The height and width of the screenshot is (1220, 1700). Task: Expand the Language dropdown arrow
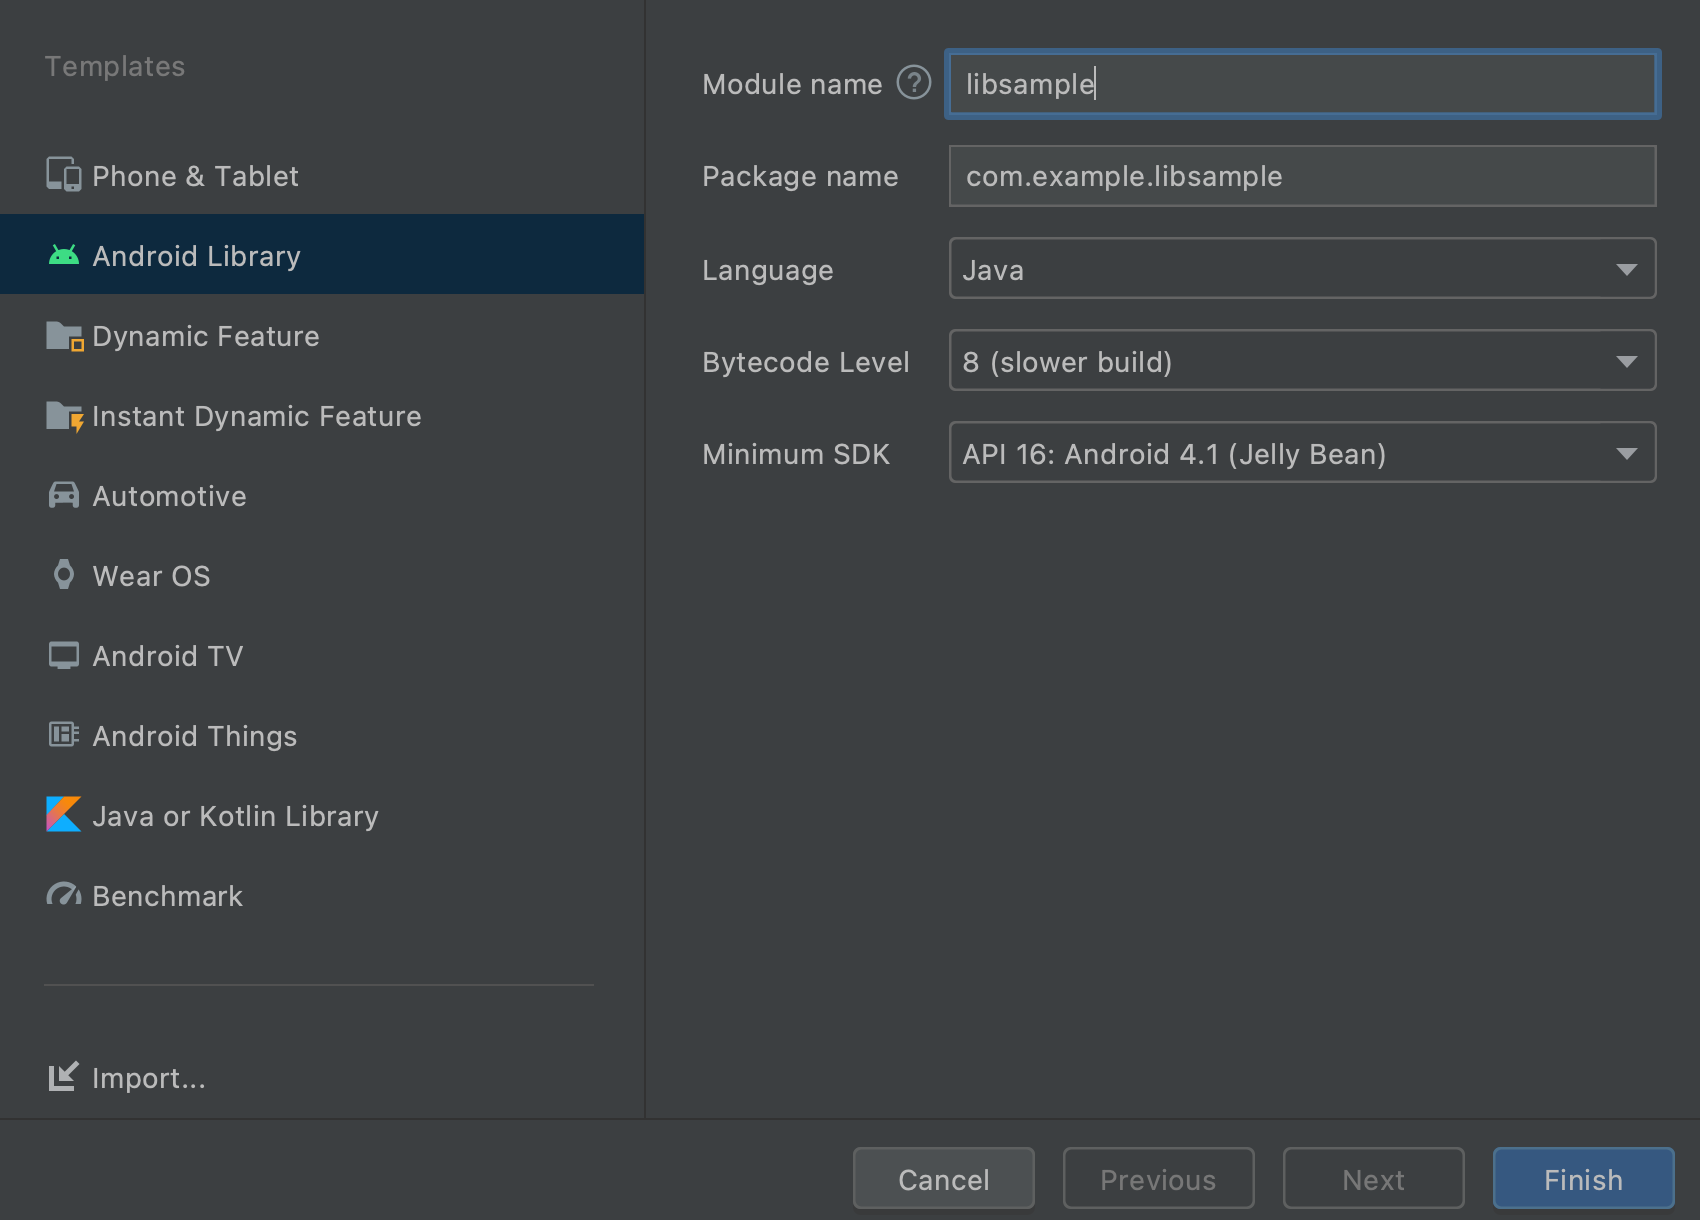click(x=1627, y=269)
